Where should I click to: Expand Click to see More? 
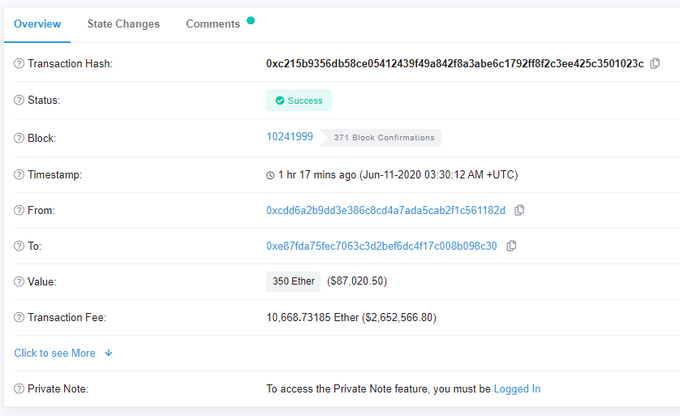click(x=55, y=353)
